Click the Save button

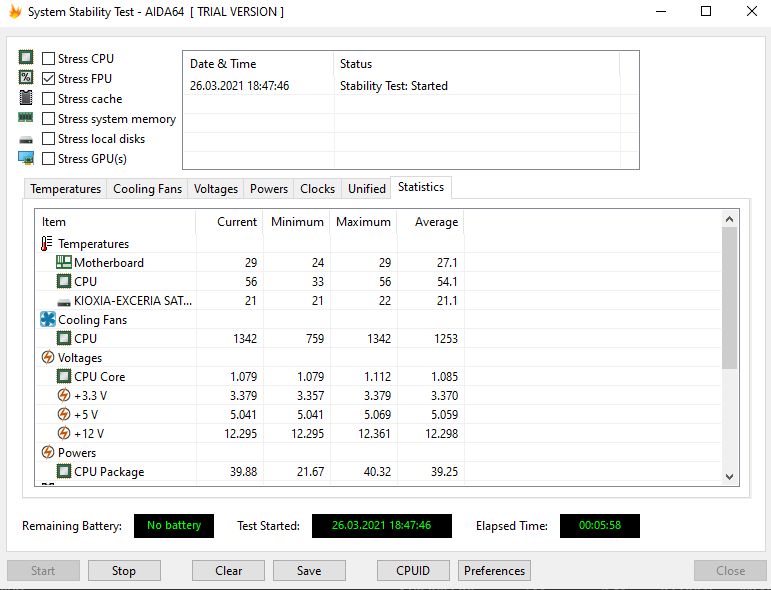coord(309,570)
